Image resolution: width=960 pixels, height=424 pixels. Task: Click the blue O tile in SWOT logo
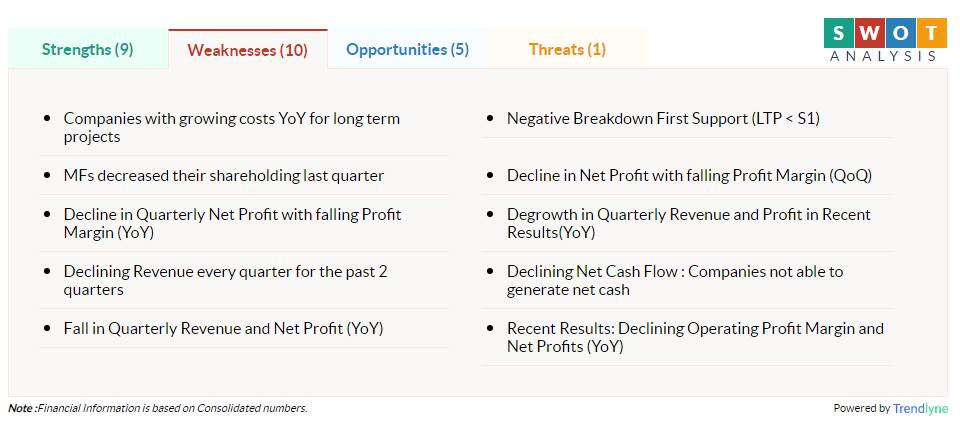[x=901, y=32]
